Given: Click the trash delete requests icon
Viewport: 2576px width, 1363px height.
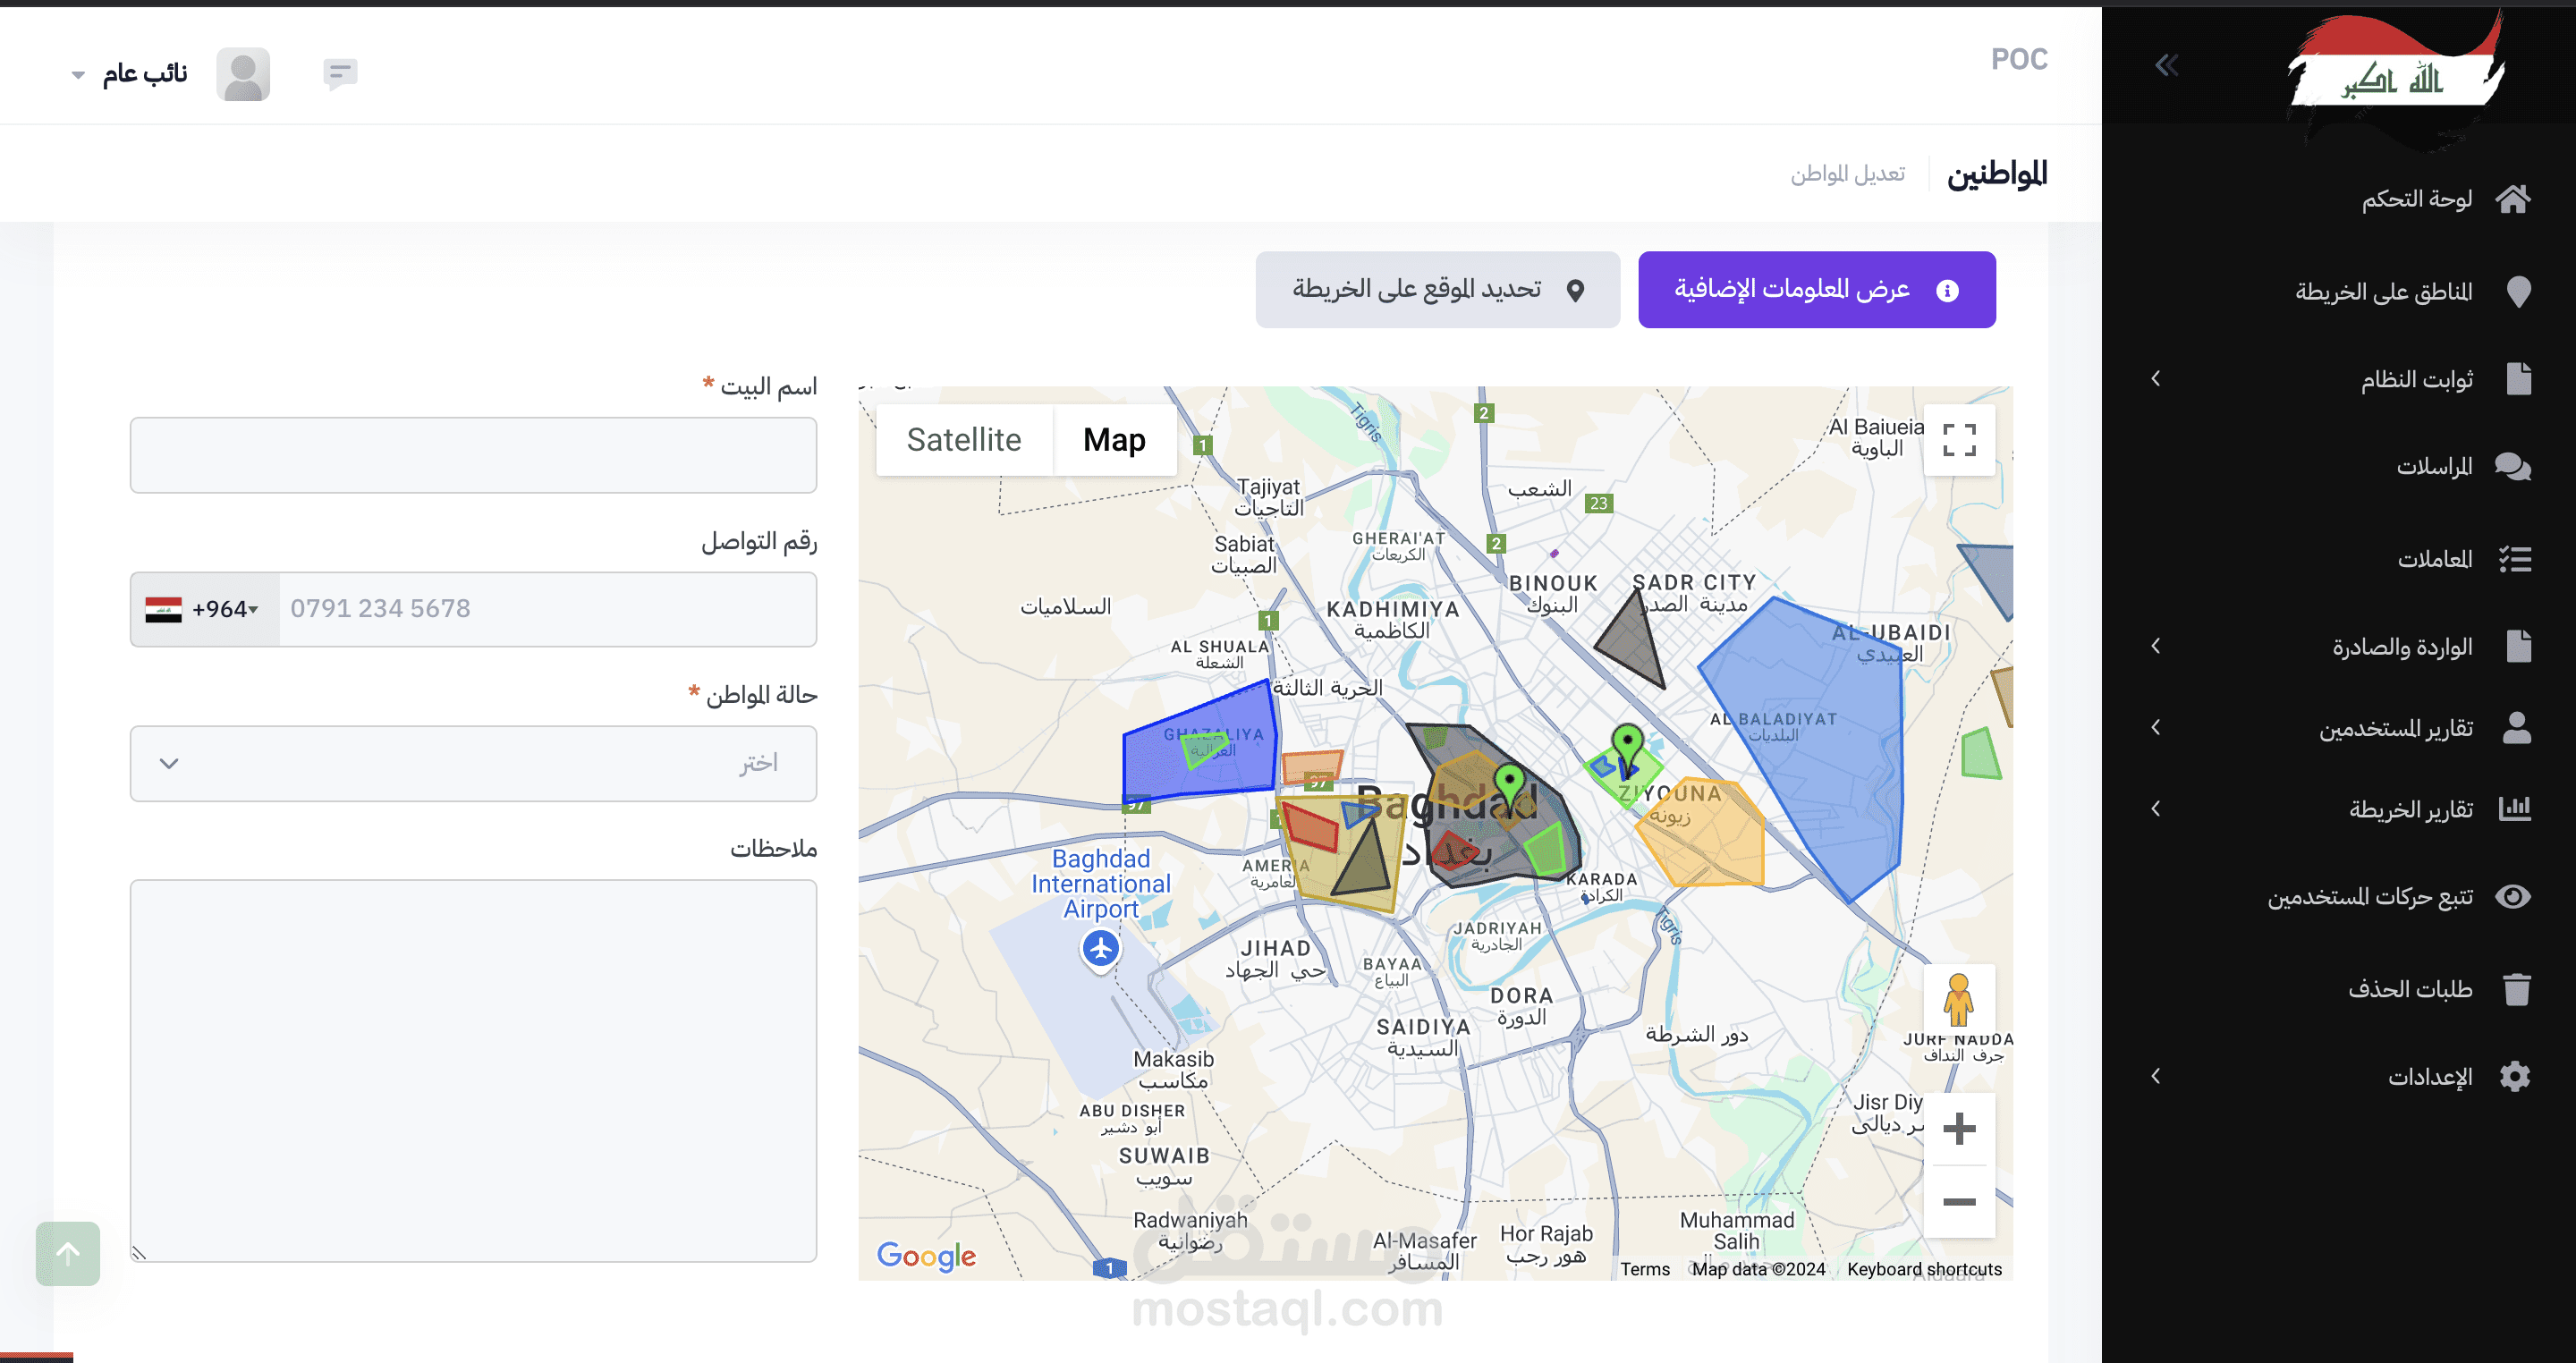Looking at the screenshot, I should (x=2516, y=989).
